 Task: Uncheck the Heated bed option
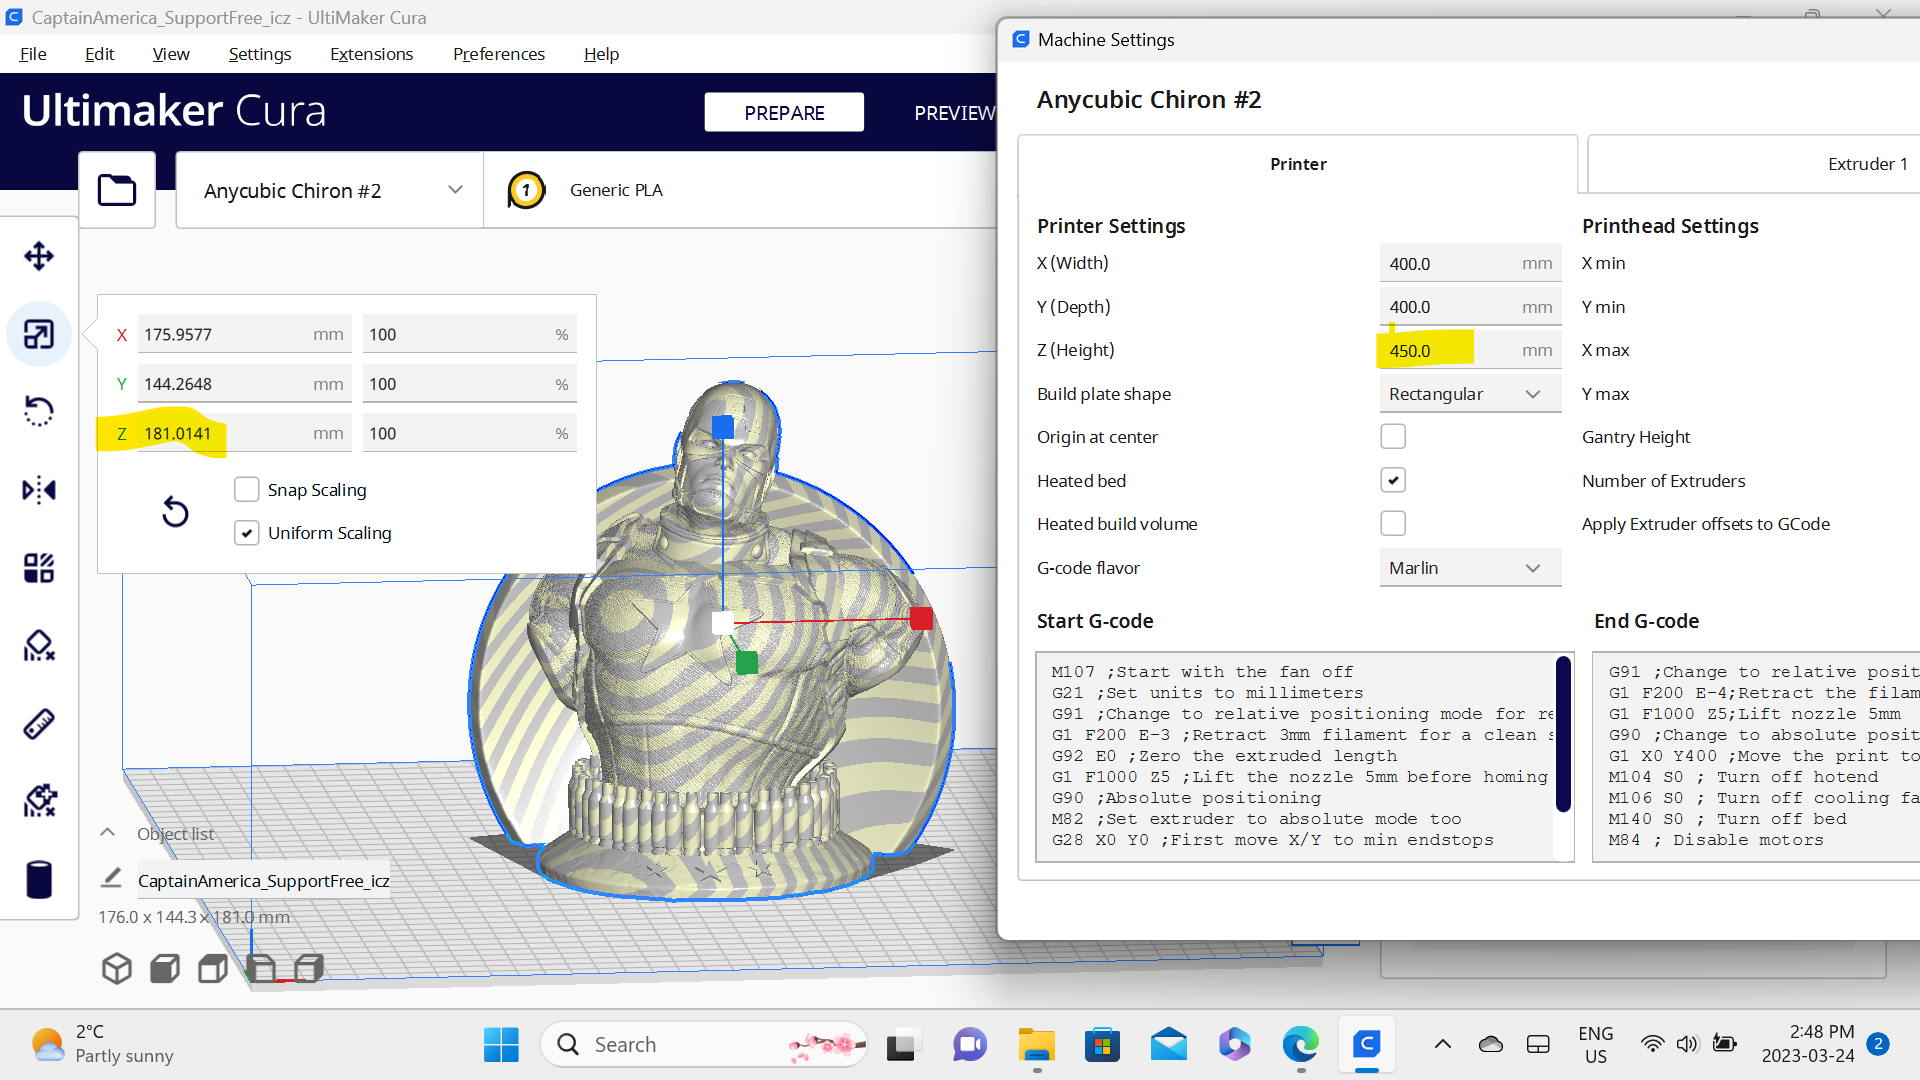click(x=1392, y=479)
